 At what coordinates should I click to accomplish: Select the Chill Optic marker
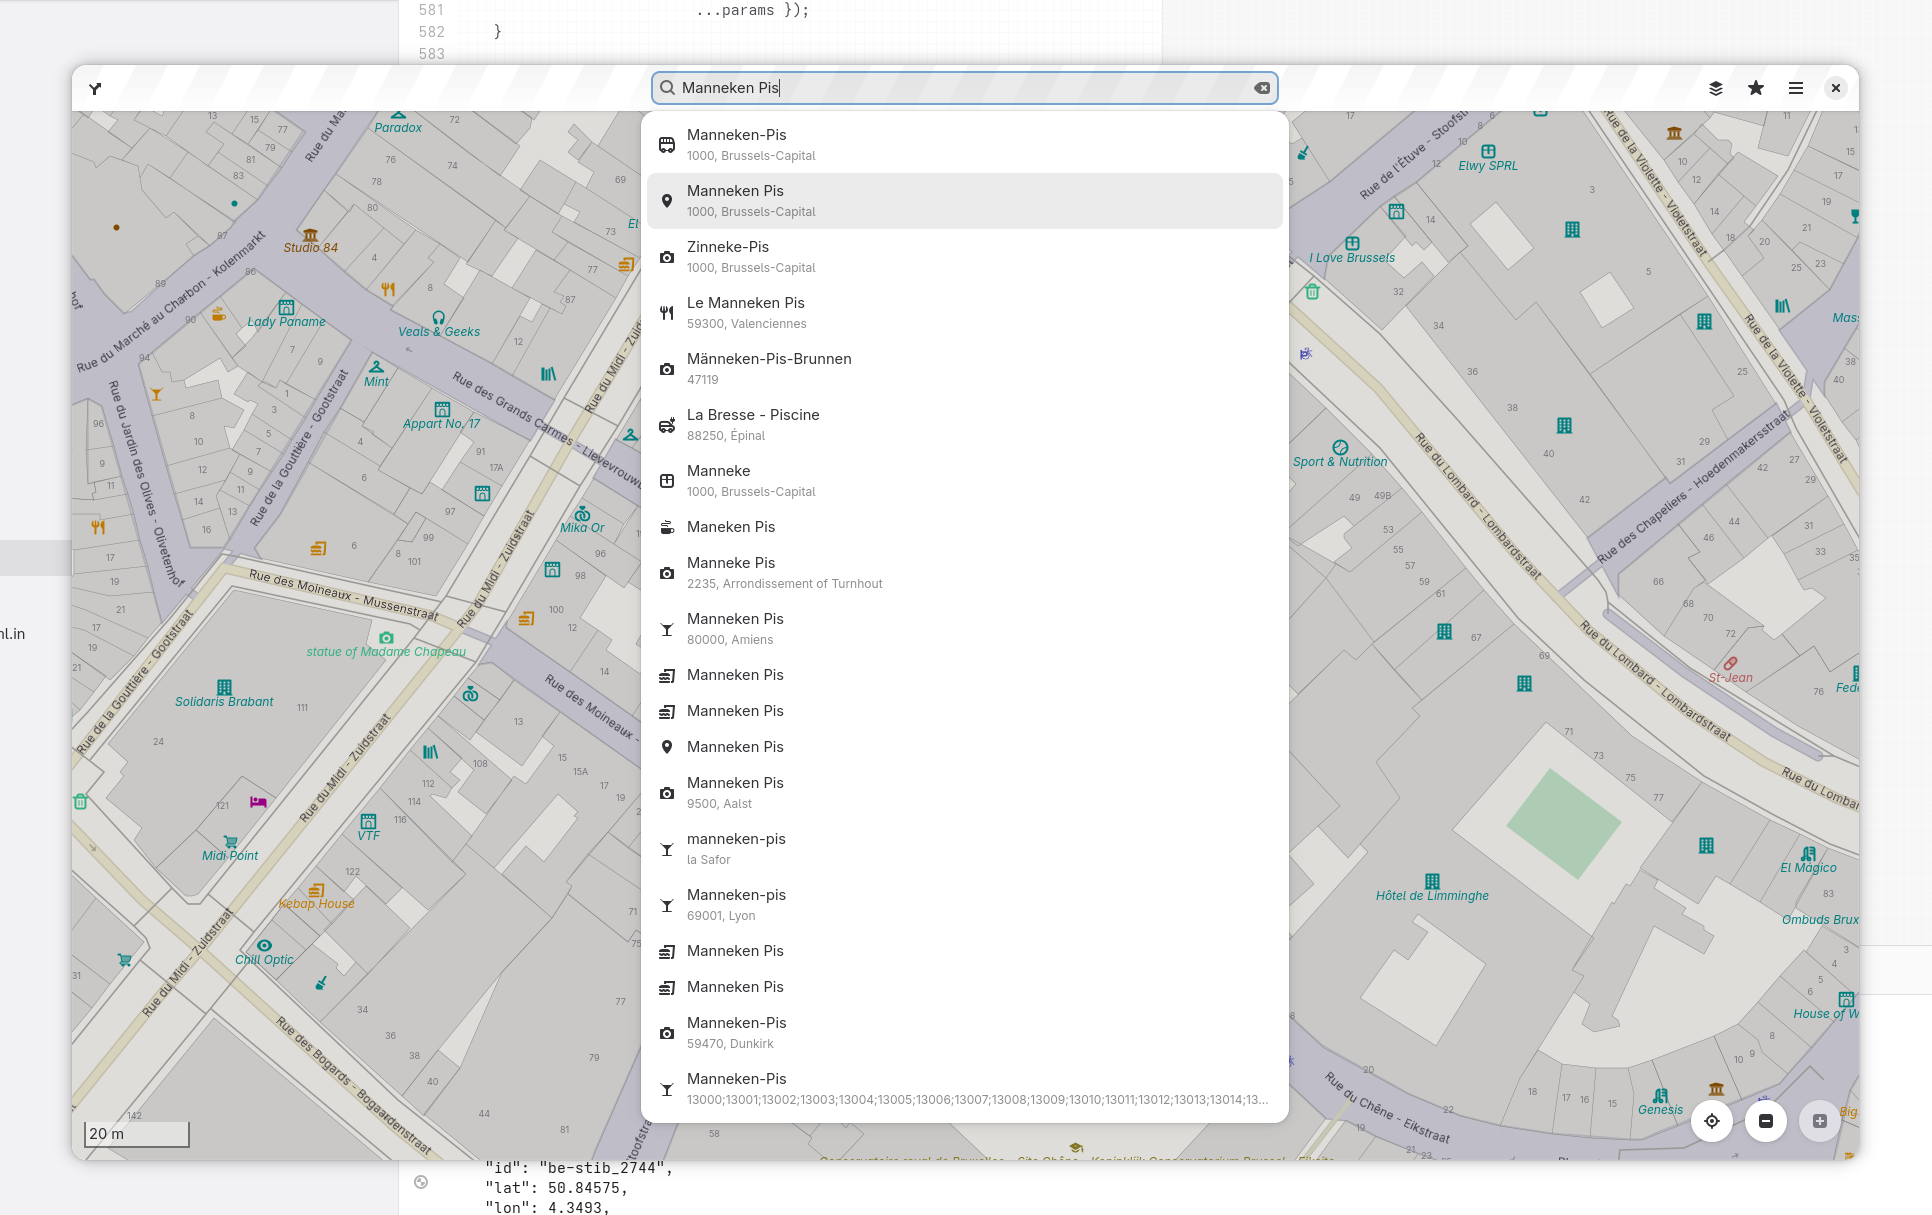pyautogui.click(x=264, y=952)
